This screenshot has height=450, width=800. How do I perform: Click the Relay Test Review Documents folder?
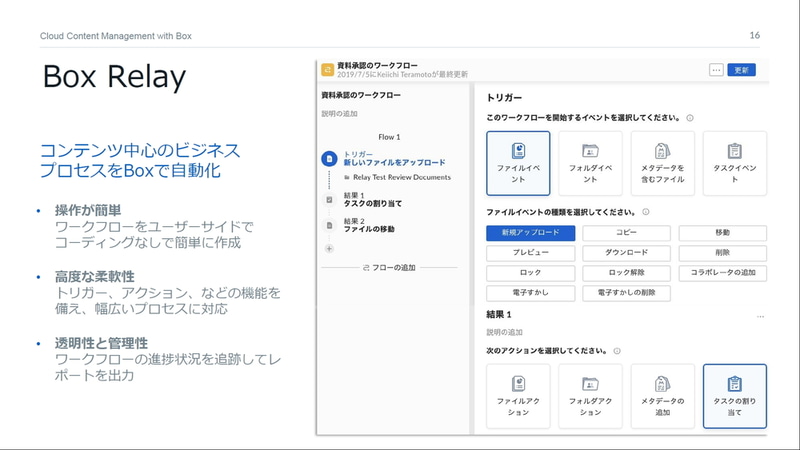(x=398, y=178)
